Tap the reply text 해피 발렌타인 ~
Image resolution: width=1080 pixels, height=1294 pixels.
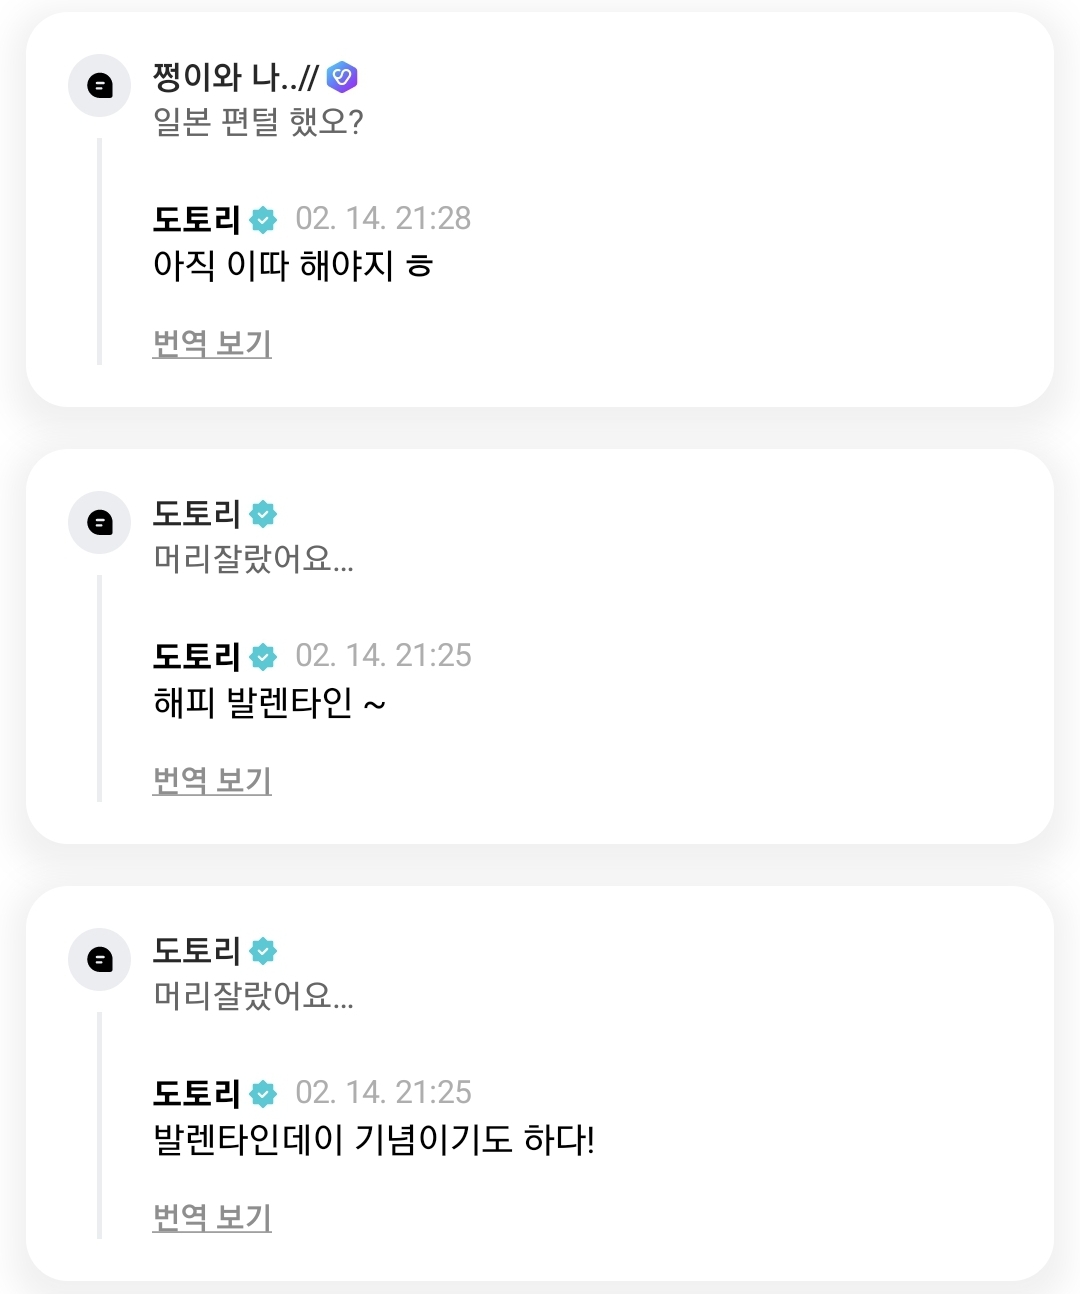269,703
